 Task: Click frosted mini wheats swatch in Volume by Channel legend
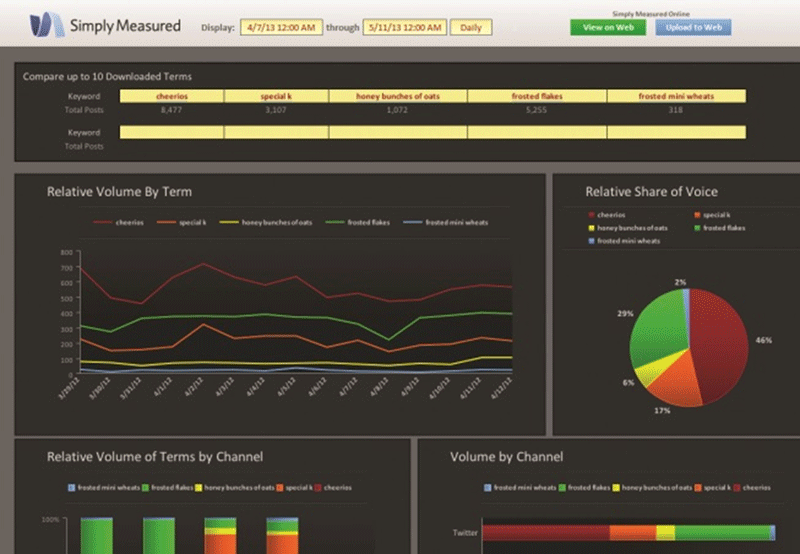click(488, 488)
